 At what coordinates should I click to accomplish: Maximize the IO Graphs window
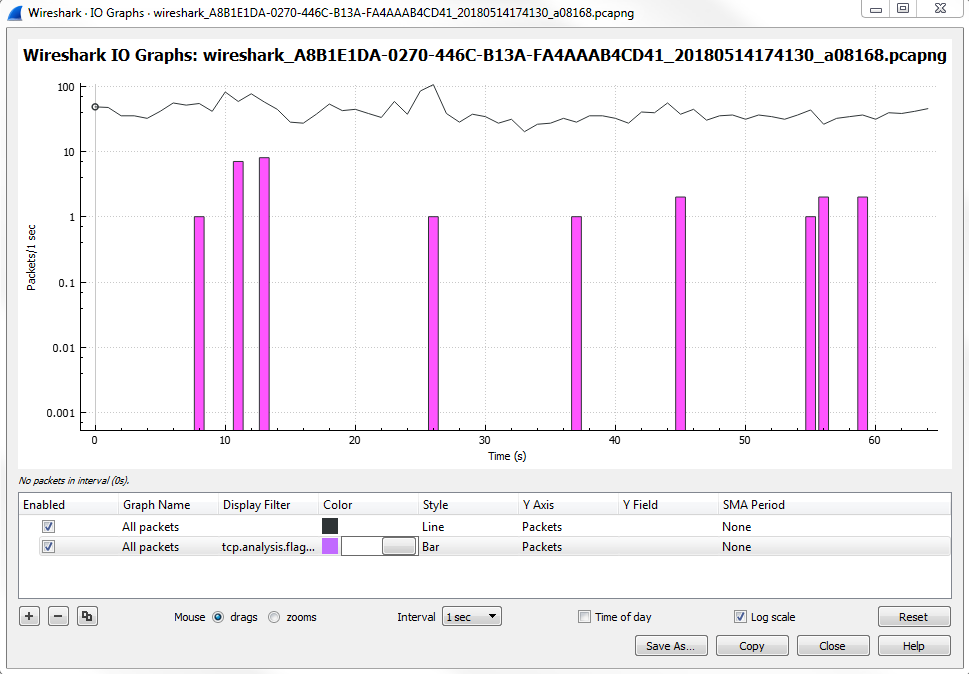pyautogui.click(x=903, y=9)
